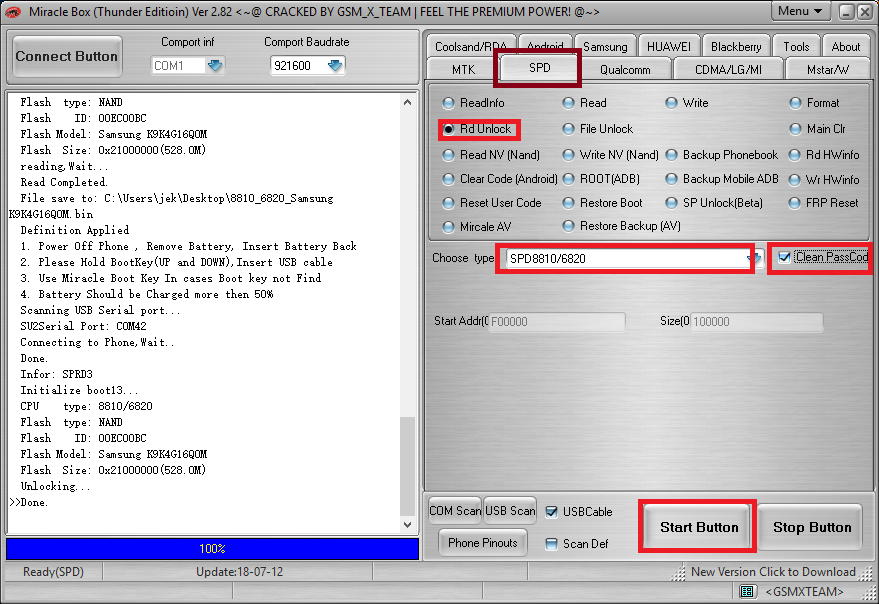Image resolution: width=879 pixels, height=604 pixels.
Task: Click the <GSMXTEAM> status bar text
Action: [x=804, y=592]
